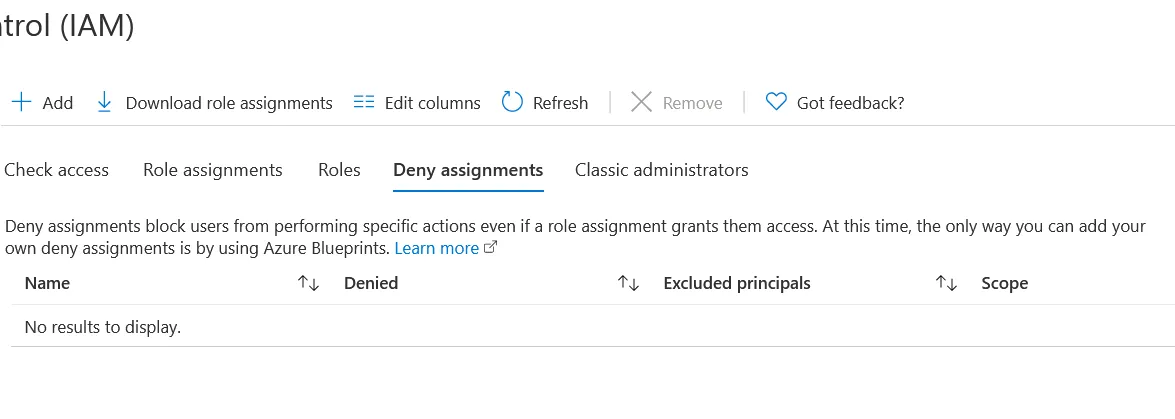Click the Got feedback? text

point(850,103)
